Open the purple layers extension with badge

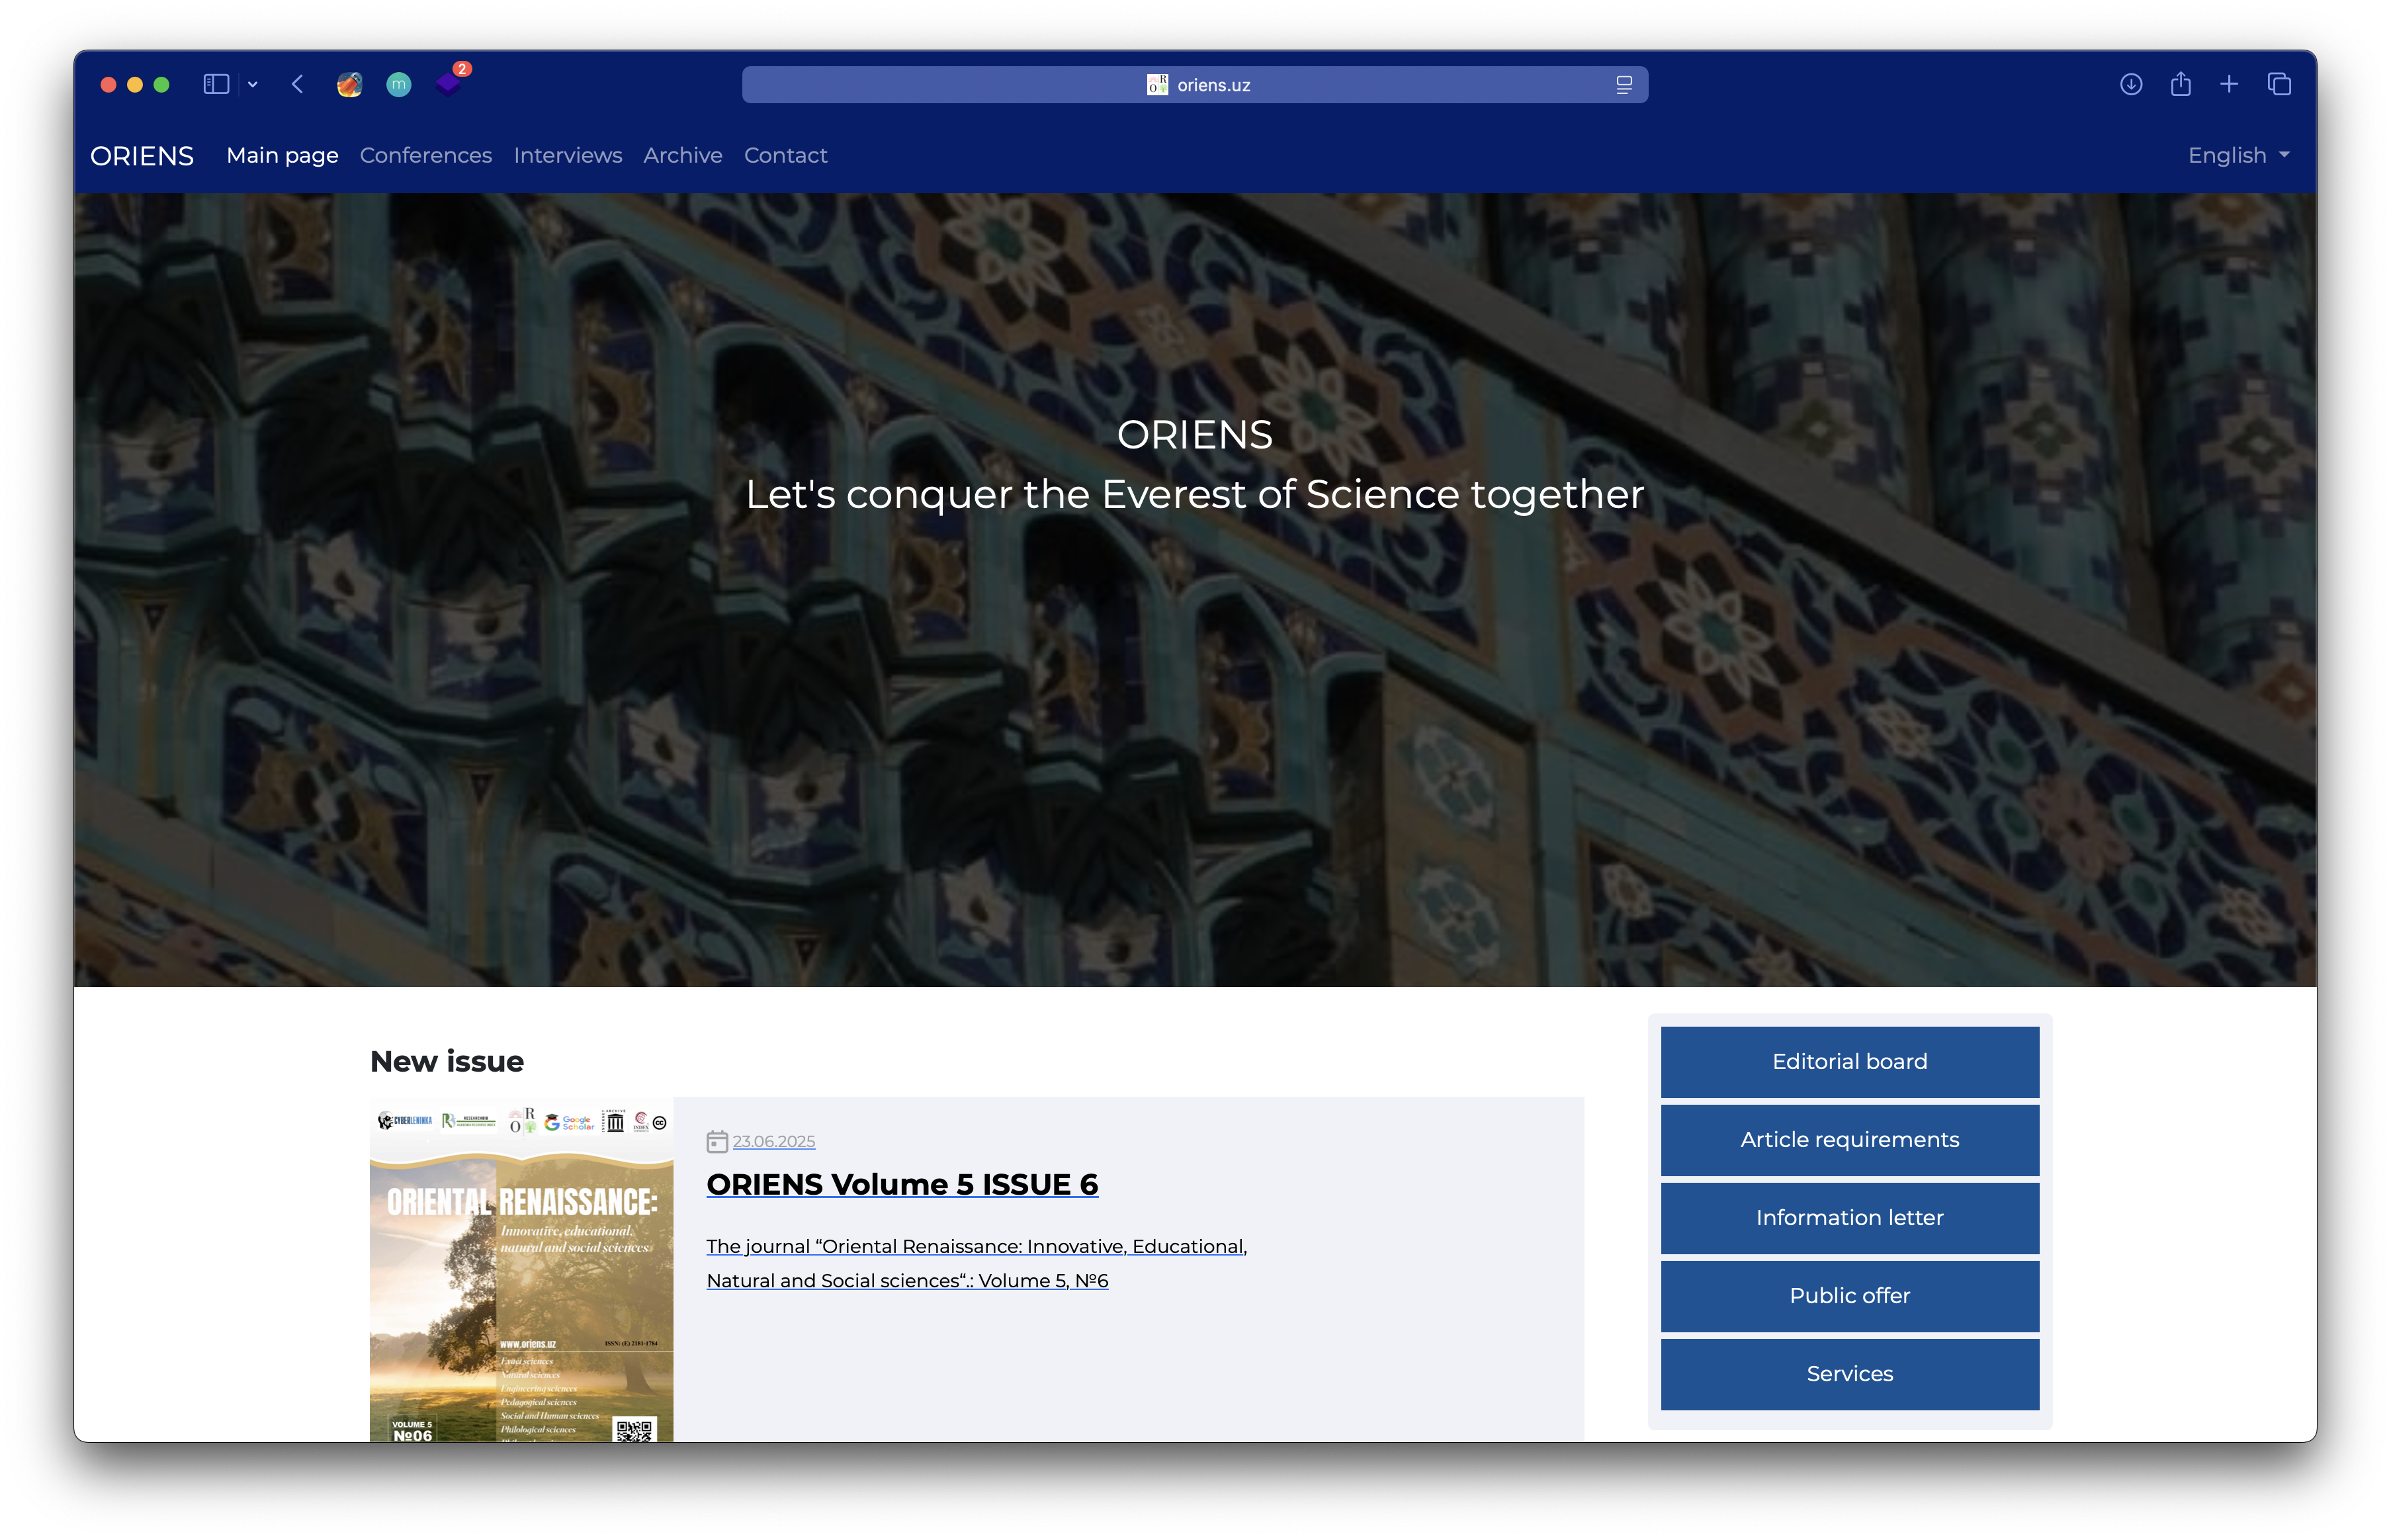(449, 84)
